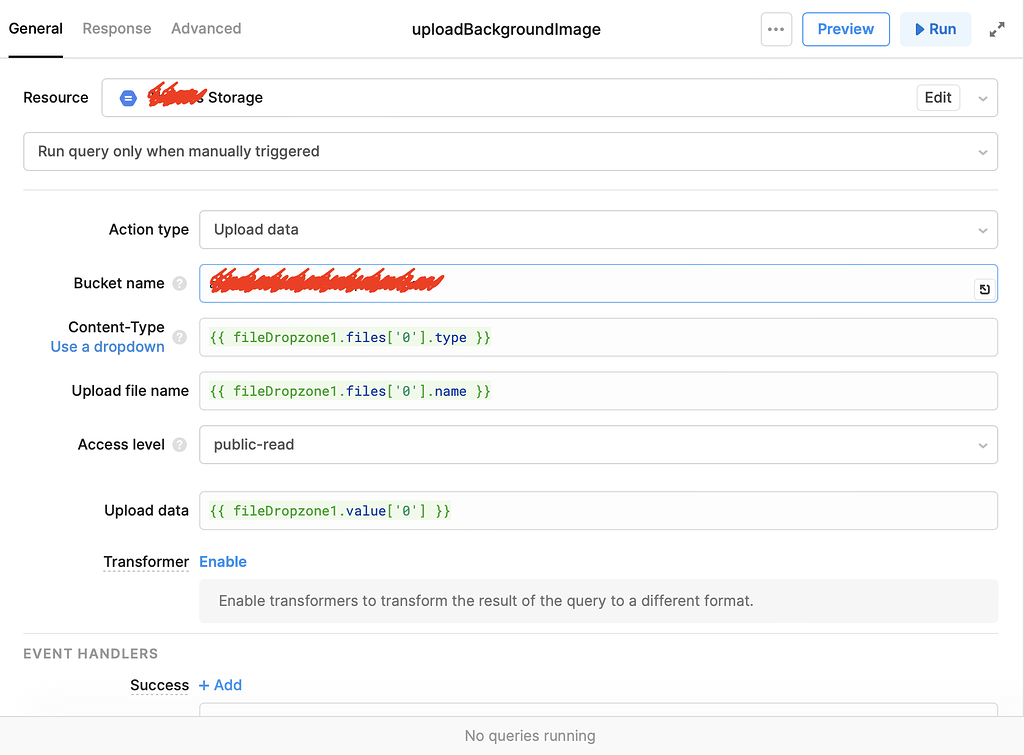1024x755 pixels.
Task: Open the variable picker in Bucket name field
Action: pos(984,287)
